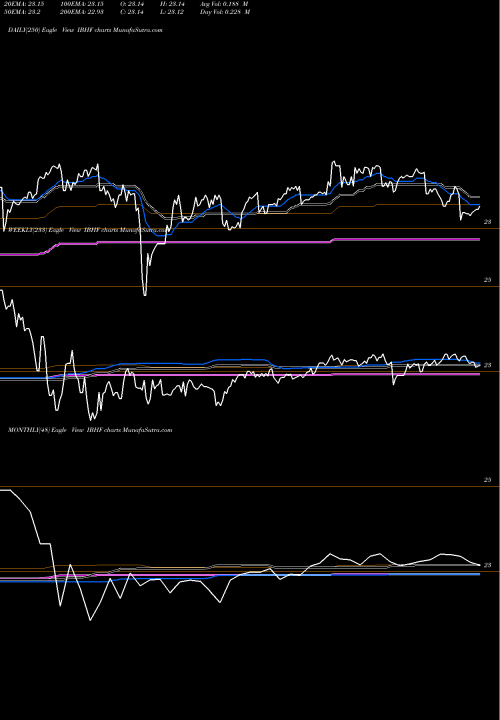The height and width of the screenshot is (720, 500).
Task: Click the 200EMA value in header
Action: pyautogui.click(x=81, y=12)
